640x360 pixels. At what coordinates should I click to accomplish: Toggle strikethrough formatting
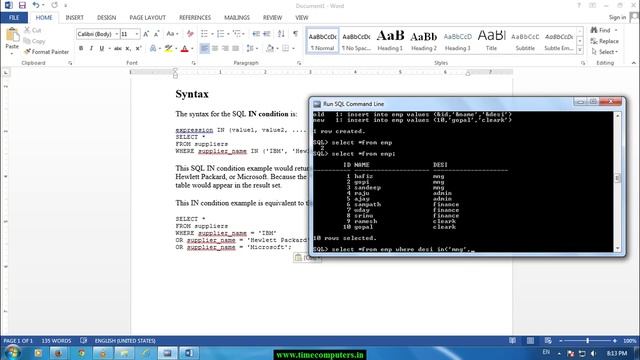pyautogui.click(x=118, y=48)
